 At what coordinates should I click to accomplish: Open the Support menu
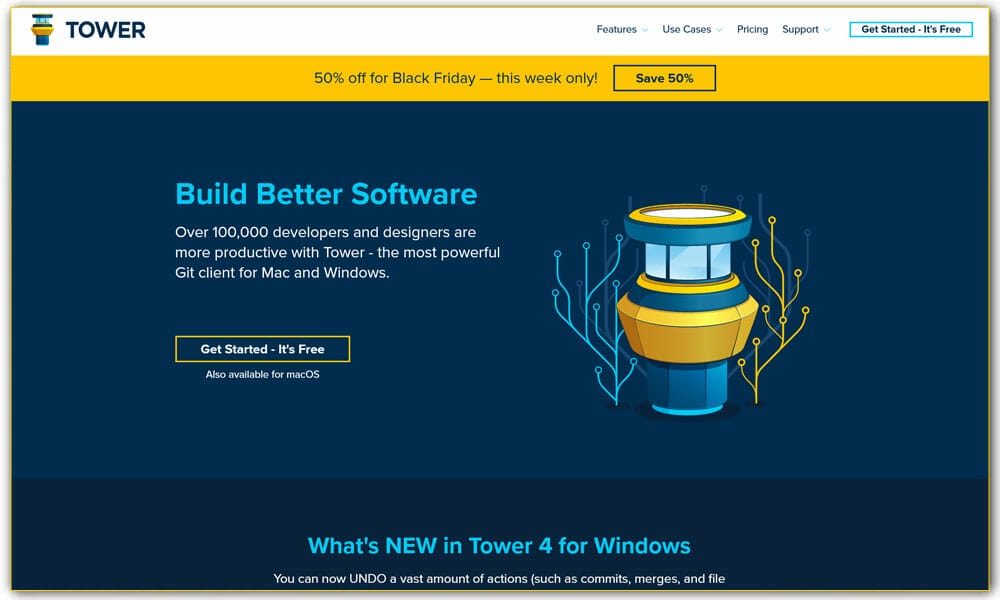pos(800,30)
